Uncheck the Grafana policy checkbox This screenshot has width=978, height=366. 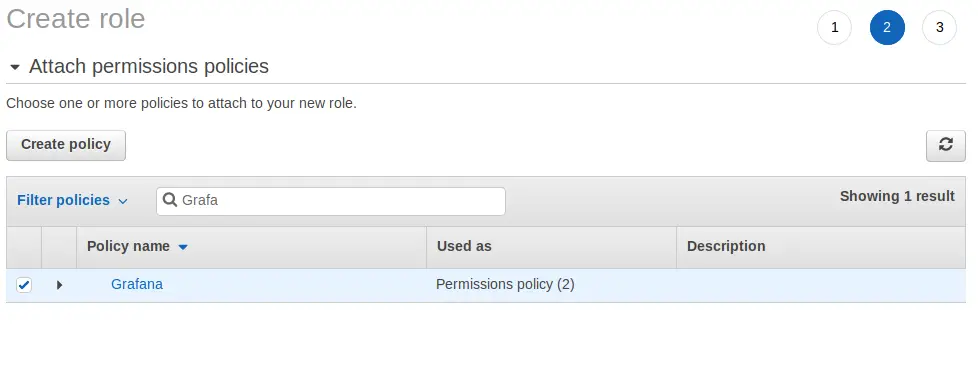tap(24, 285)
